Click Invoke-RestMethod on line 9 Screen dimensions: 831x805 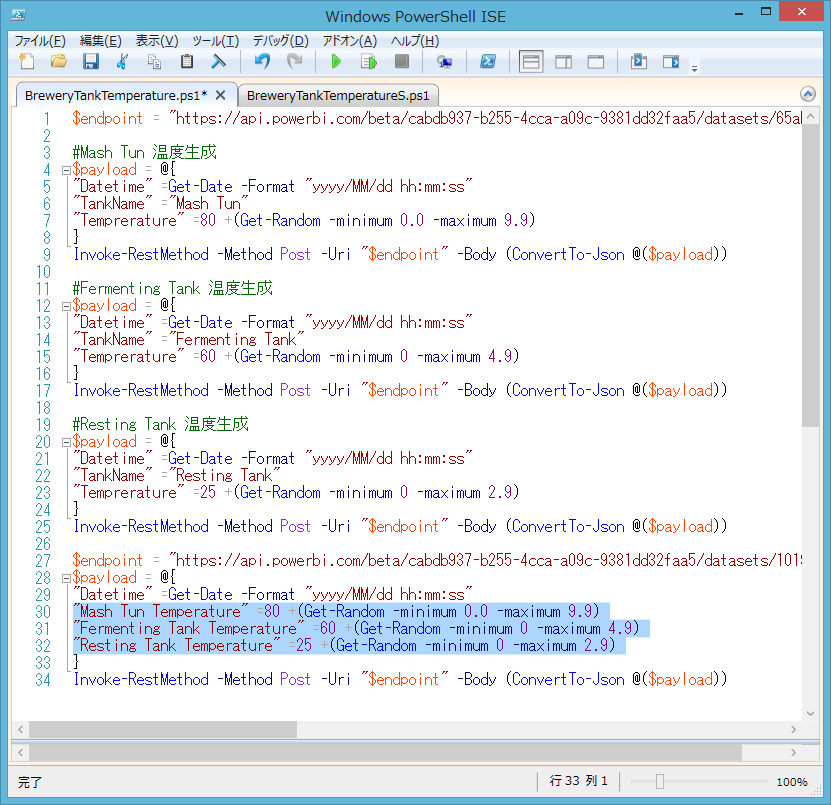(141, 254)
